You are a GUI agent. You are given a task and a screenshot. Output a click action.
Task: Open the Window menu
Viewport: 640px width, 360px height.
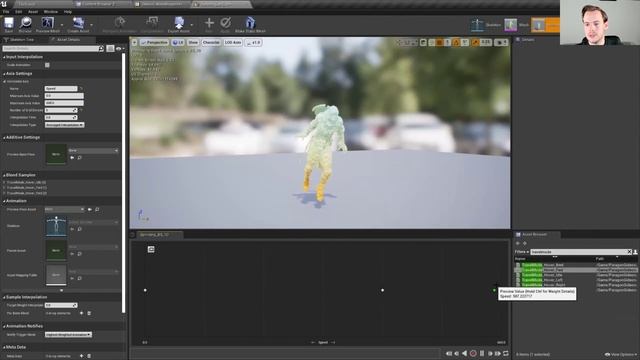pyautogui.click(x=51, y=12)
